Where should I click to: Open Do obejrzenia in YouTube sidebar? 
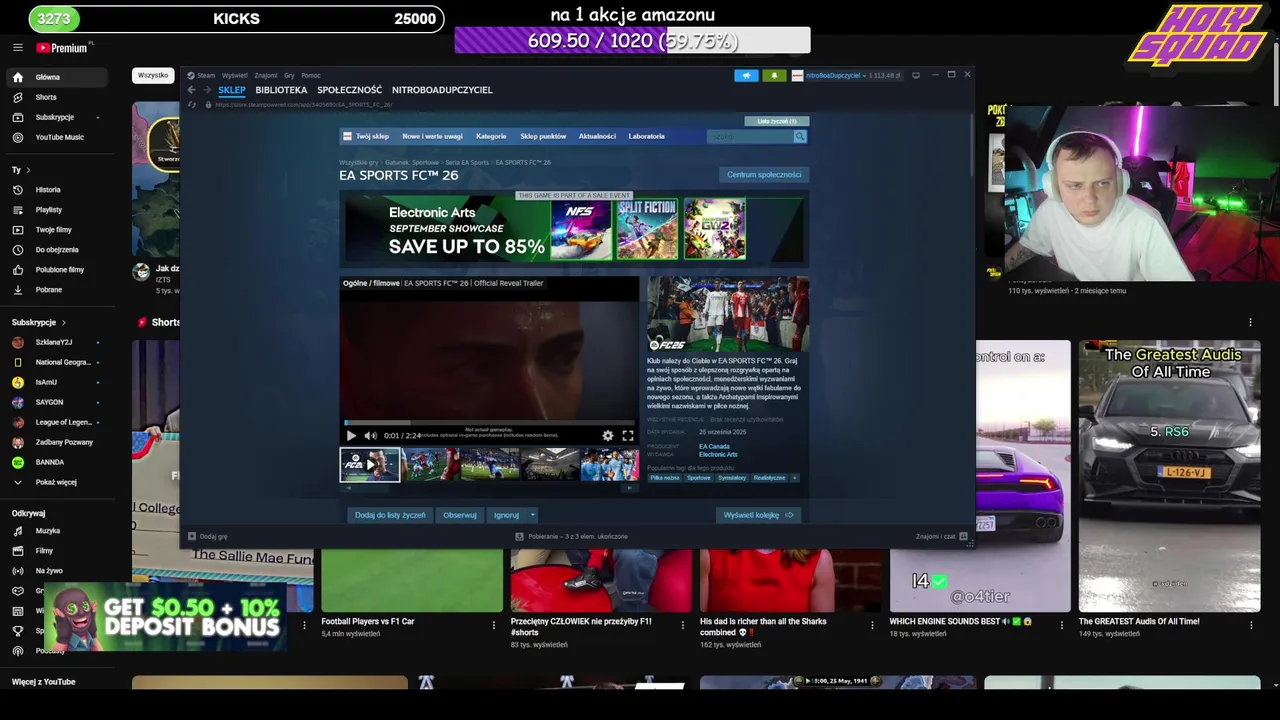pos(57,250)
